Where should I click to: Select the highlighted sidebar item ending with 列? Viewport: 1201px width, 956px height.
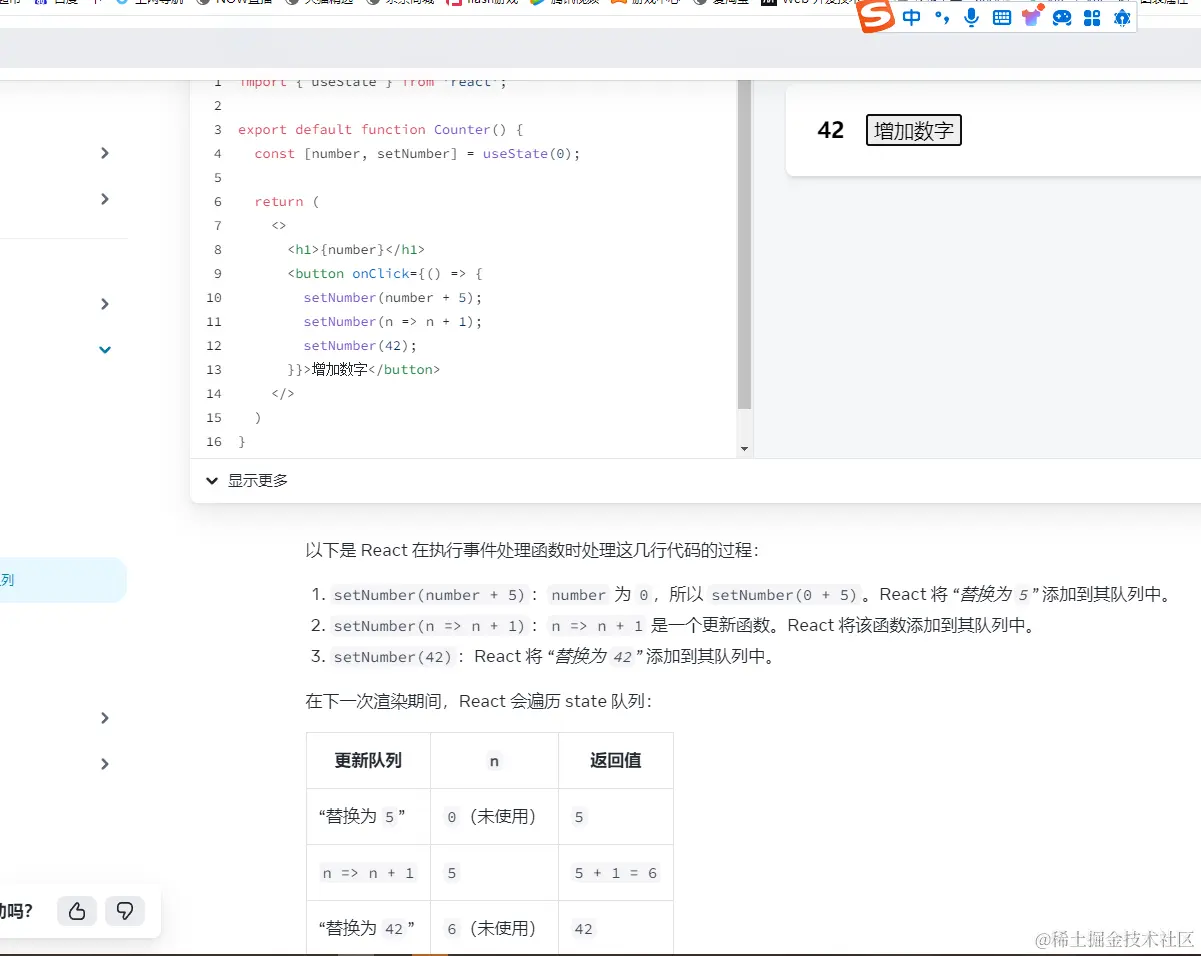coord(62,580)
